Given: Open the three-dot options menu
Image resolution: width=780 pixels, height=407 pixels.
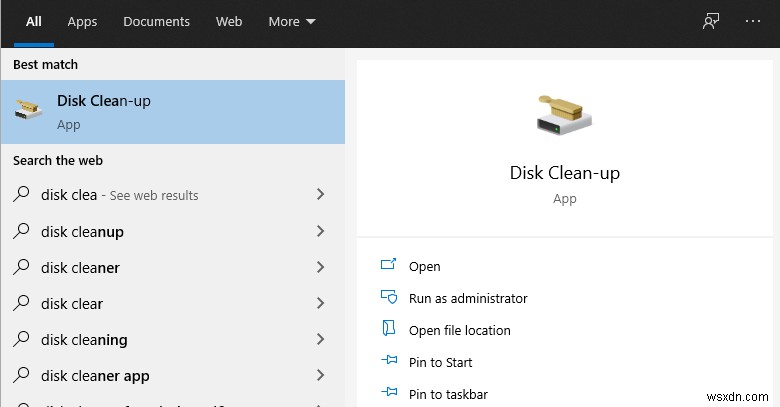Looking at the screenshot, I should 753,21.
